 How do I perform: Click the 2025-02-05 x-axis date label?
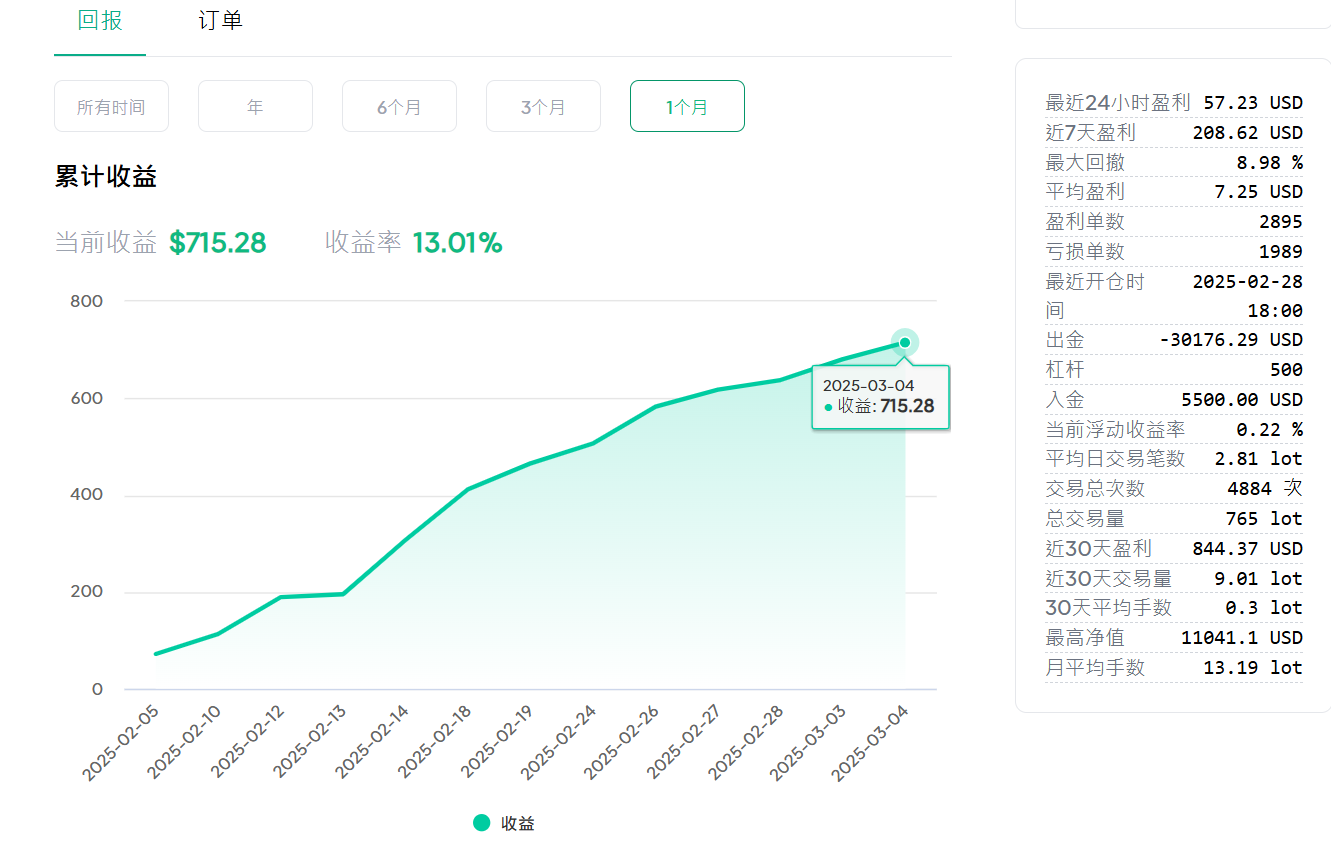123,742
